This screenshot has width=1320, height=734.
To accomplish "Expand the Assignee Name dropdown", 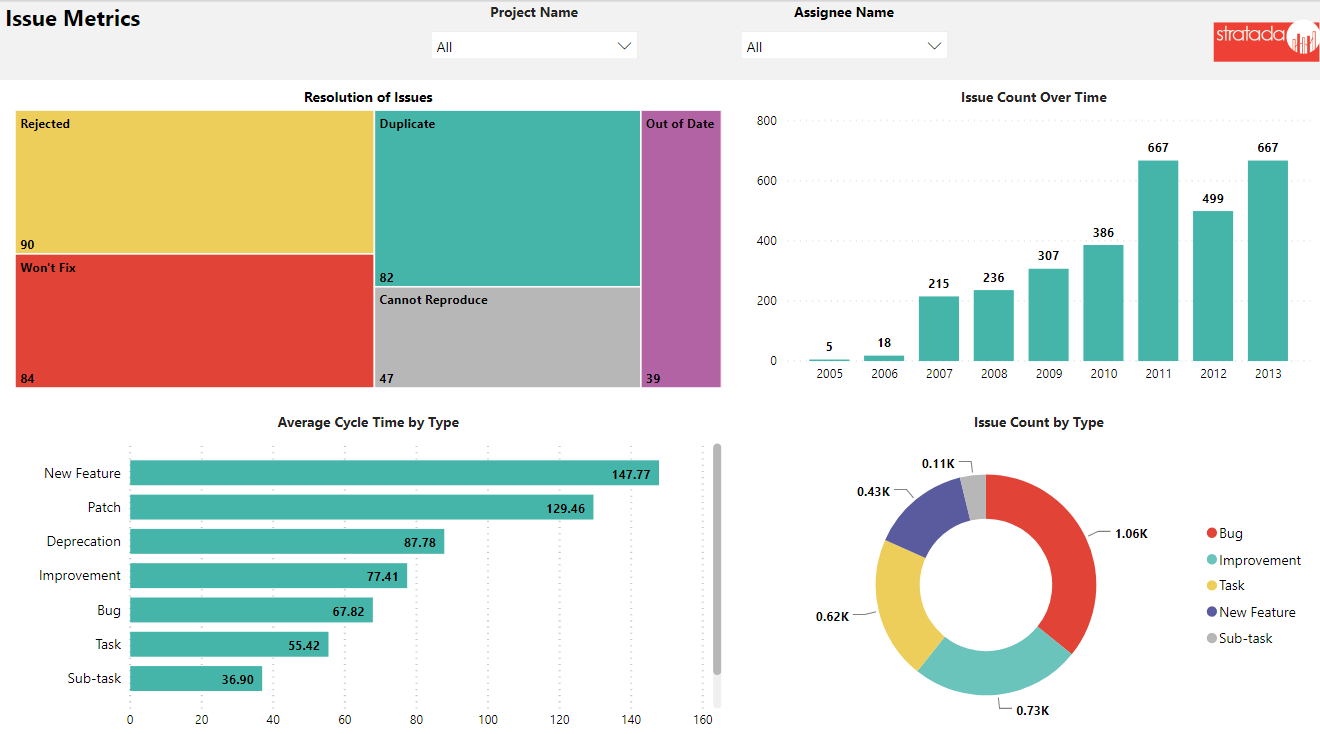I will [x=843, y=46].
